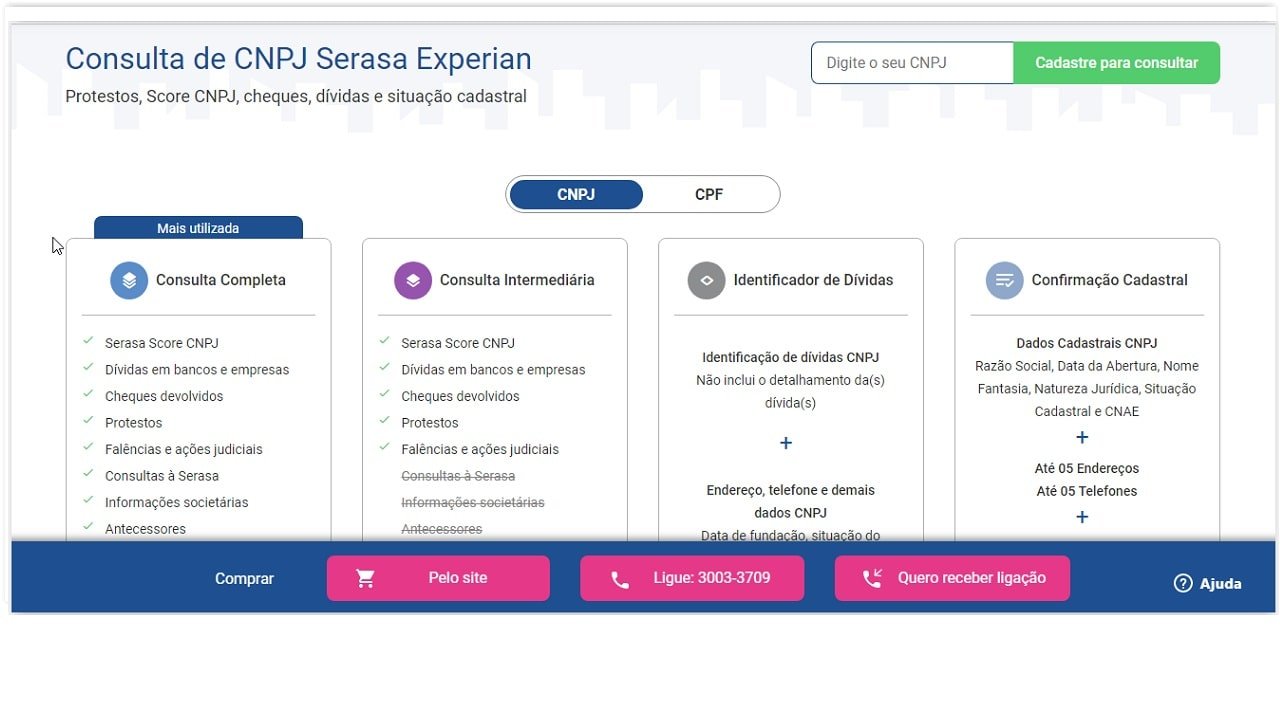Expand the plus below Até 05 Telefones
1280x720 pixels.
[x=1082, y=517]
